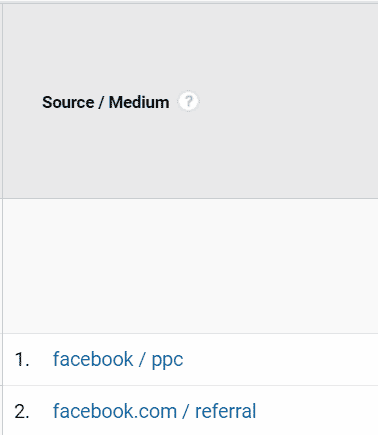Open the facebook.com / referral link
Screen dimensions: 378x435
pos(154,411)
